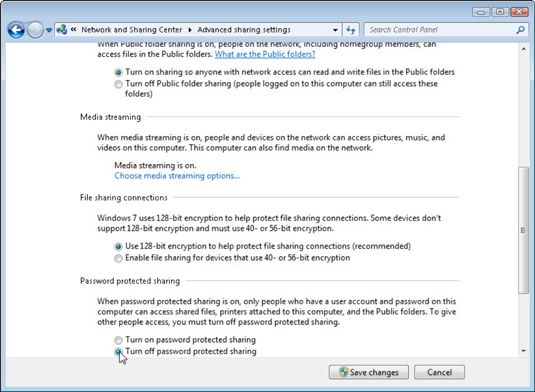
Task: Select Turn off Public folder sharing
Action: pos(118,84)
